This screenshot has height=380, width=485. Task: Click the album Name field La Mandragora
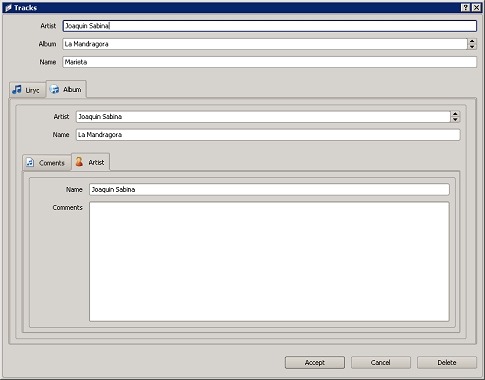[x=268, y=135]
